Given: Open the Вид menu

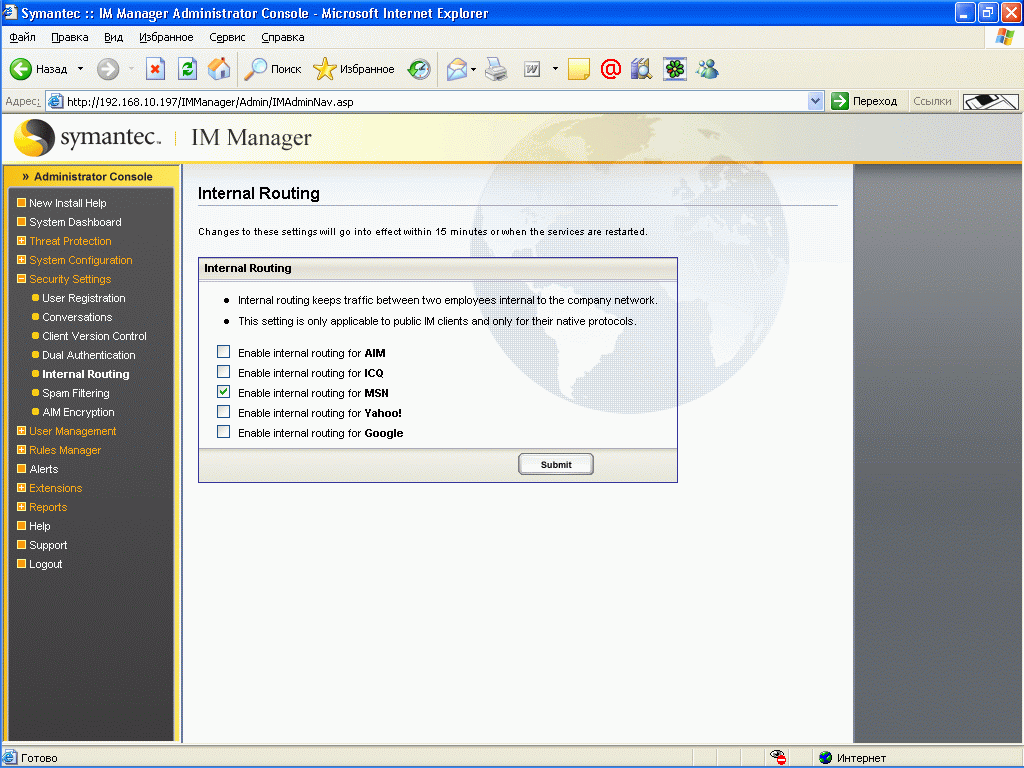Looking at the screenshot, I should (x=114, y=37).
